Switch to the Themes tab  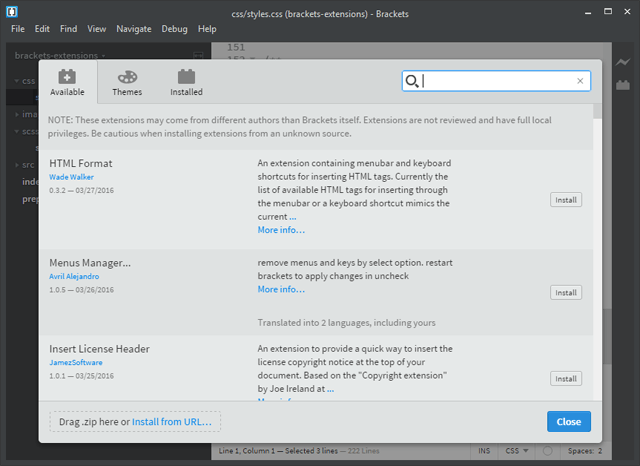(x=127, y=82)
